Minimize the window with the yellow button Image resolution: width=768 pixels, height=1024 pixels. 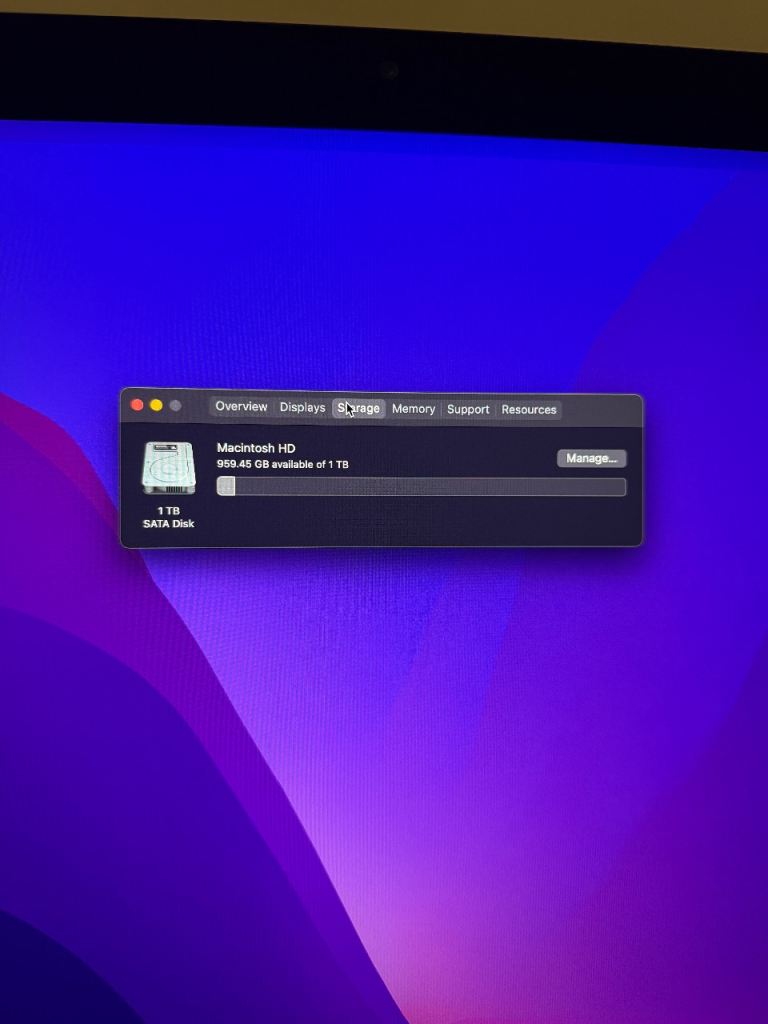[x=156, y=405]
